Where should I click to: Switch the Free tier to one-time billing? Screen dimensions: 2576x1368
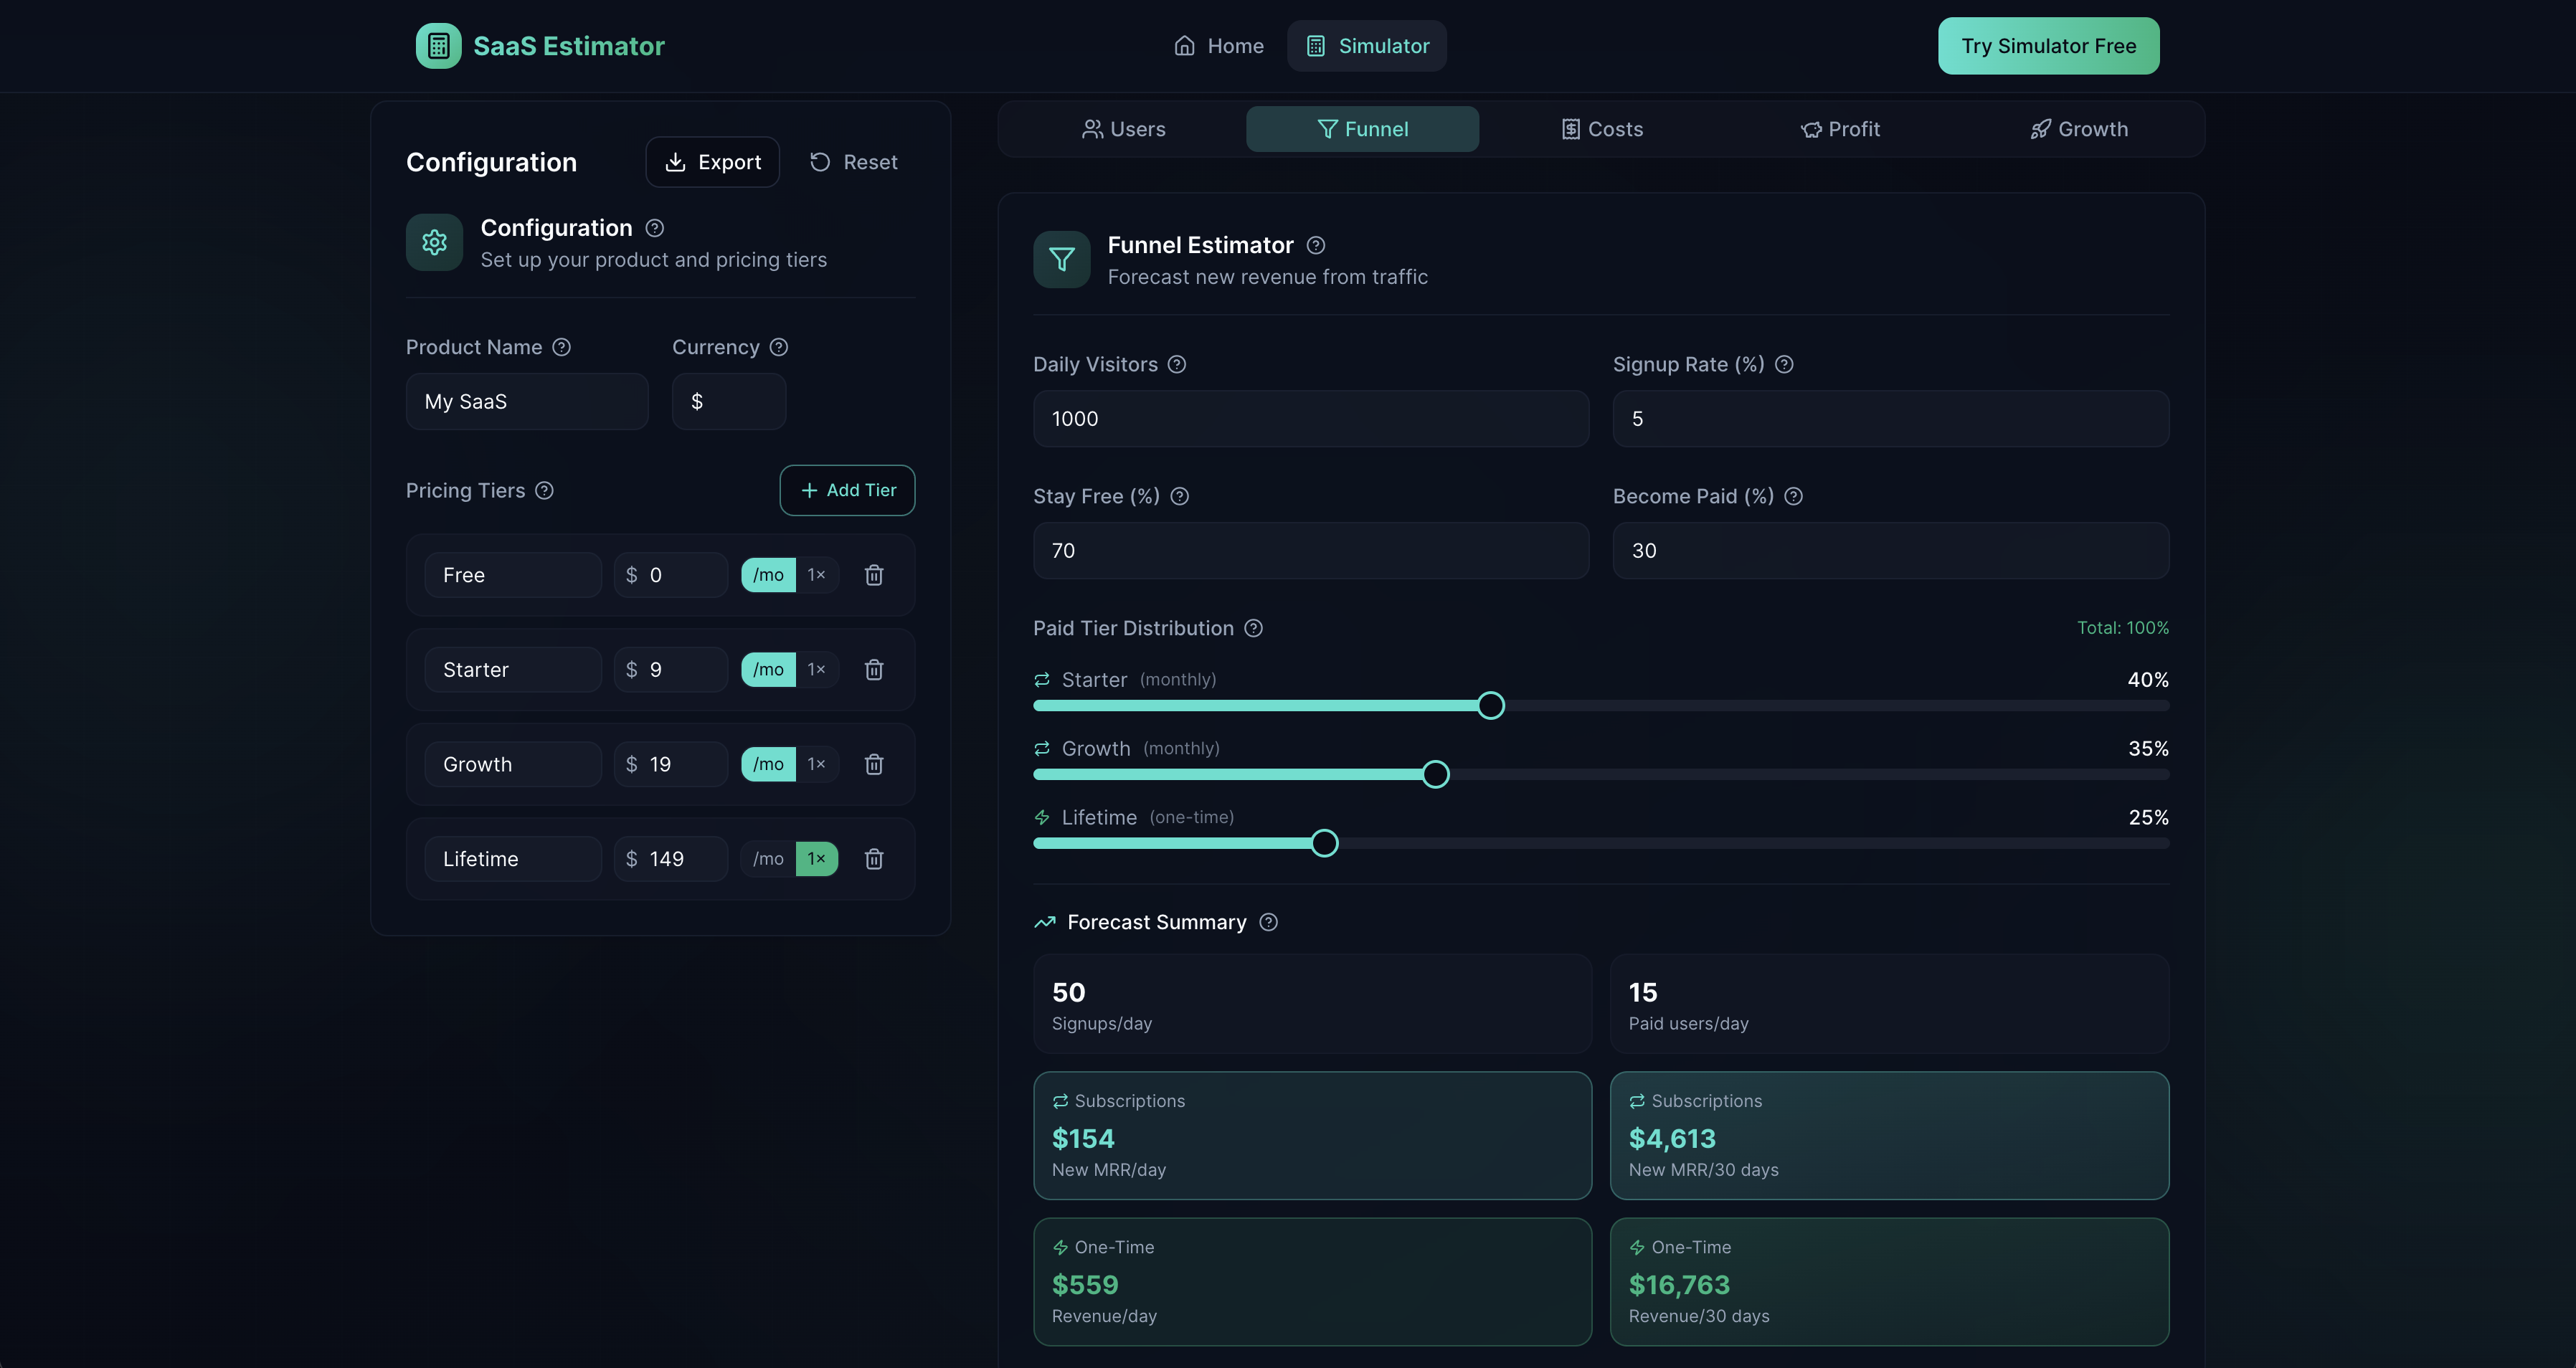pos(817,575)
